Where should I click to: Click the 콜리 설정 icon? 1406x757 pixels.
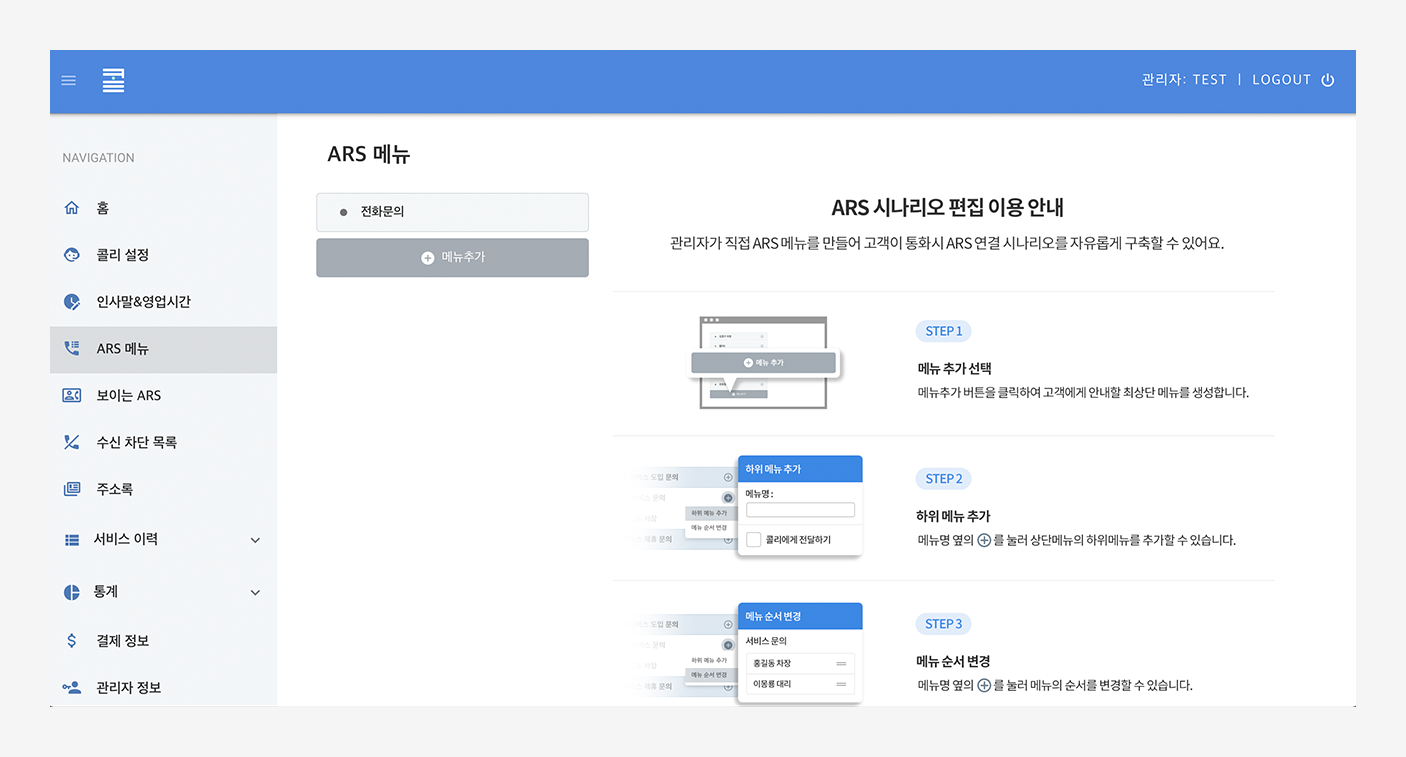click(71, 255)
